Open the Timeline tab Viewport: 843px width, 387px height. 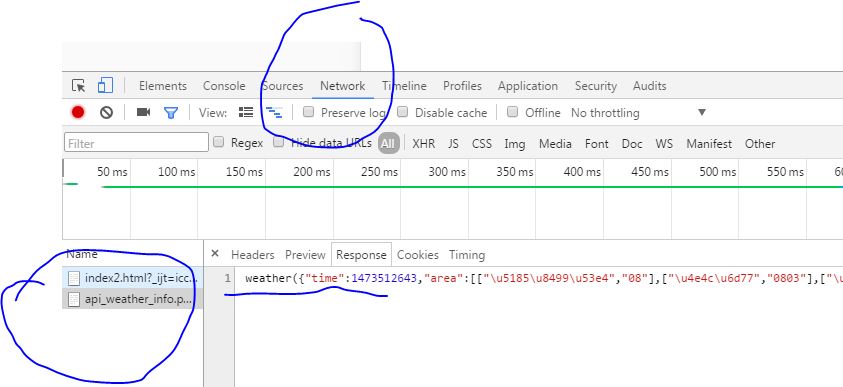pos(404,86)
